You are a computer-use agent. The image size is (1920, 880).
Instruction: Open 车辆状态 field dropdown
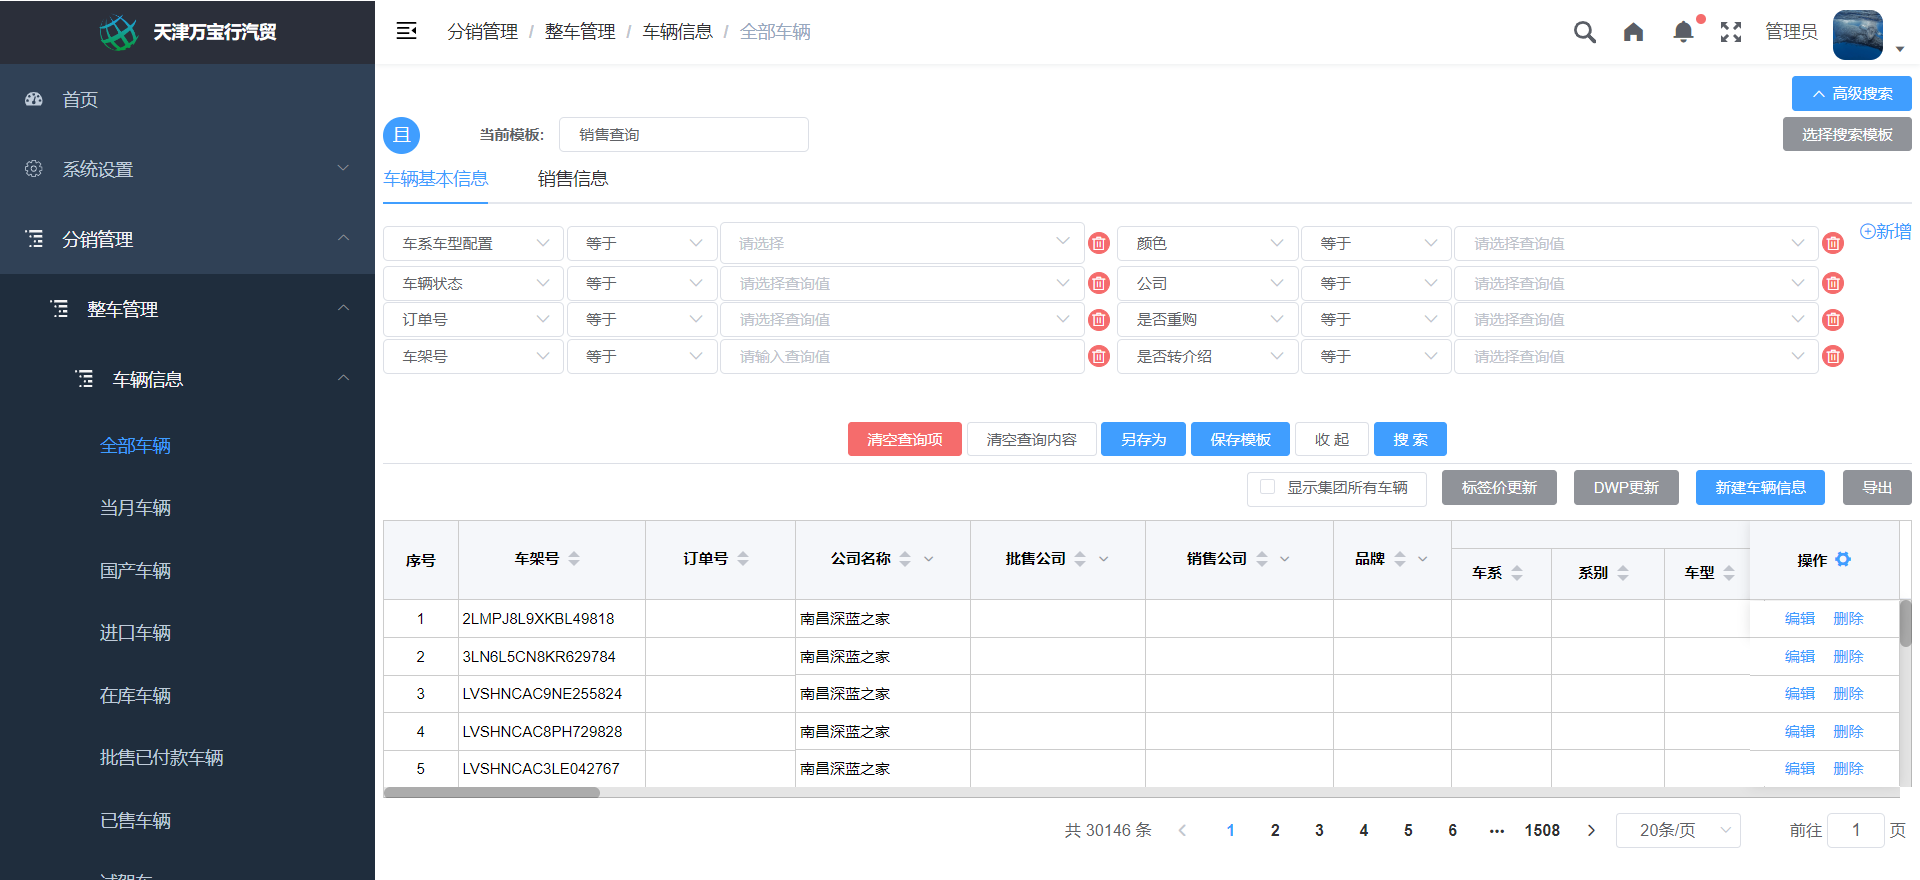coord(472,283)
